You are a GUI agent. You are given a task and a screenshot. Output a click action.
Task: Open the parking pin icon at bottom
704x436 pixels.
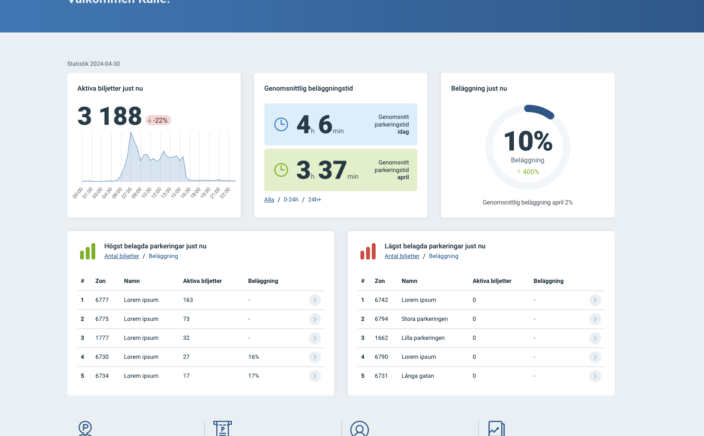85,428
